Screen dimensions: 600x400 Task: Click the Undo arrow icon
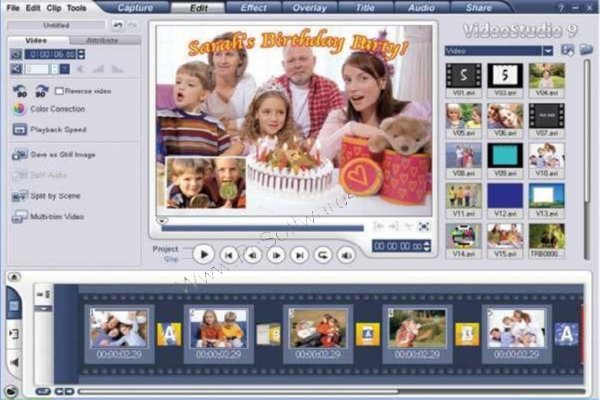click(x=118, y=26)
